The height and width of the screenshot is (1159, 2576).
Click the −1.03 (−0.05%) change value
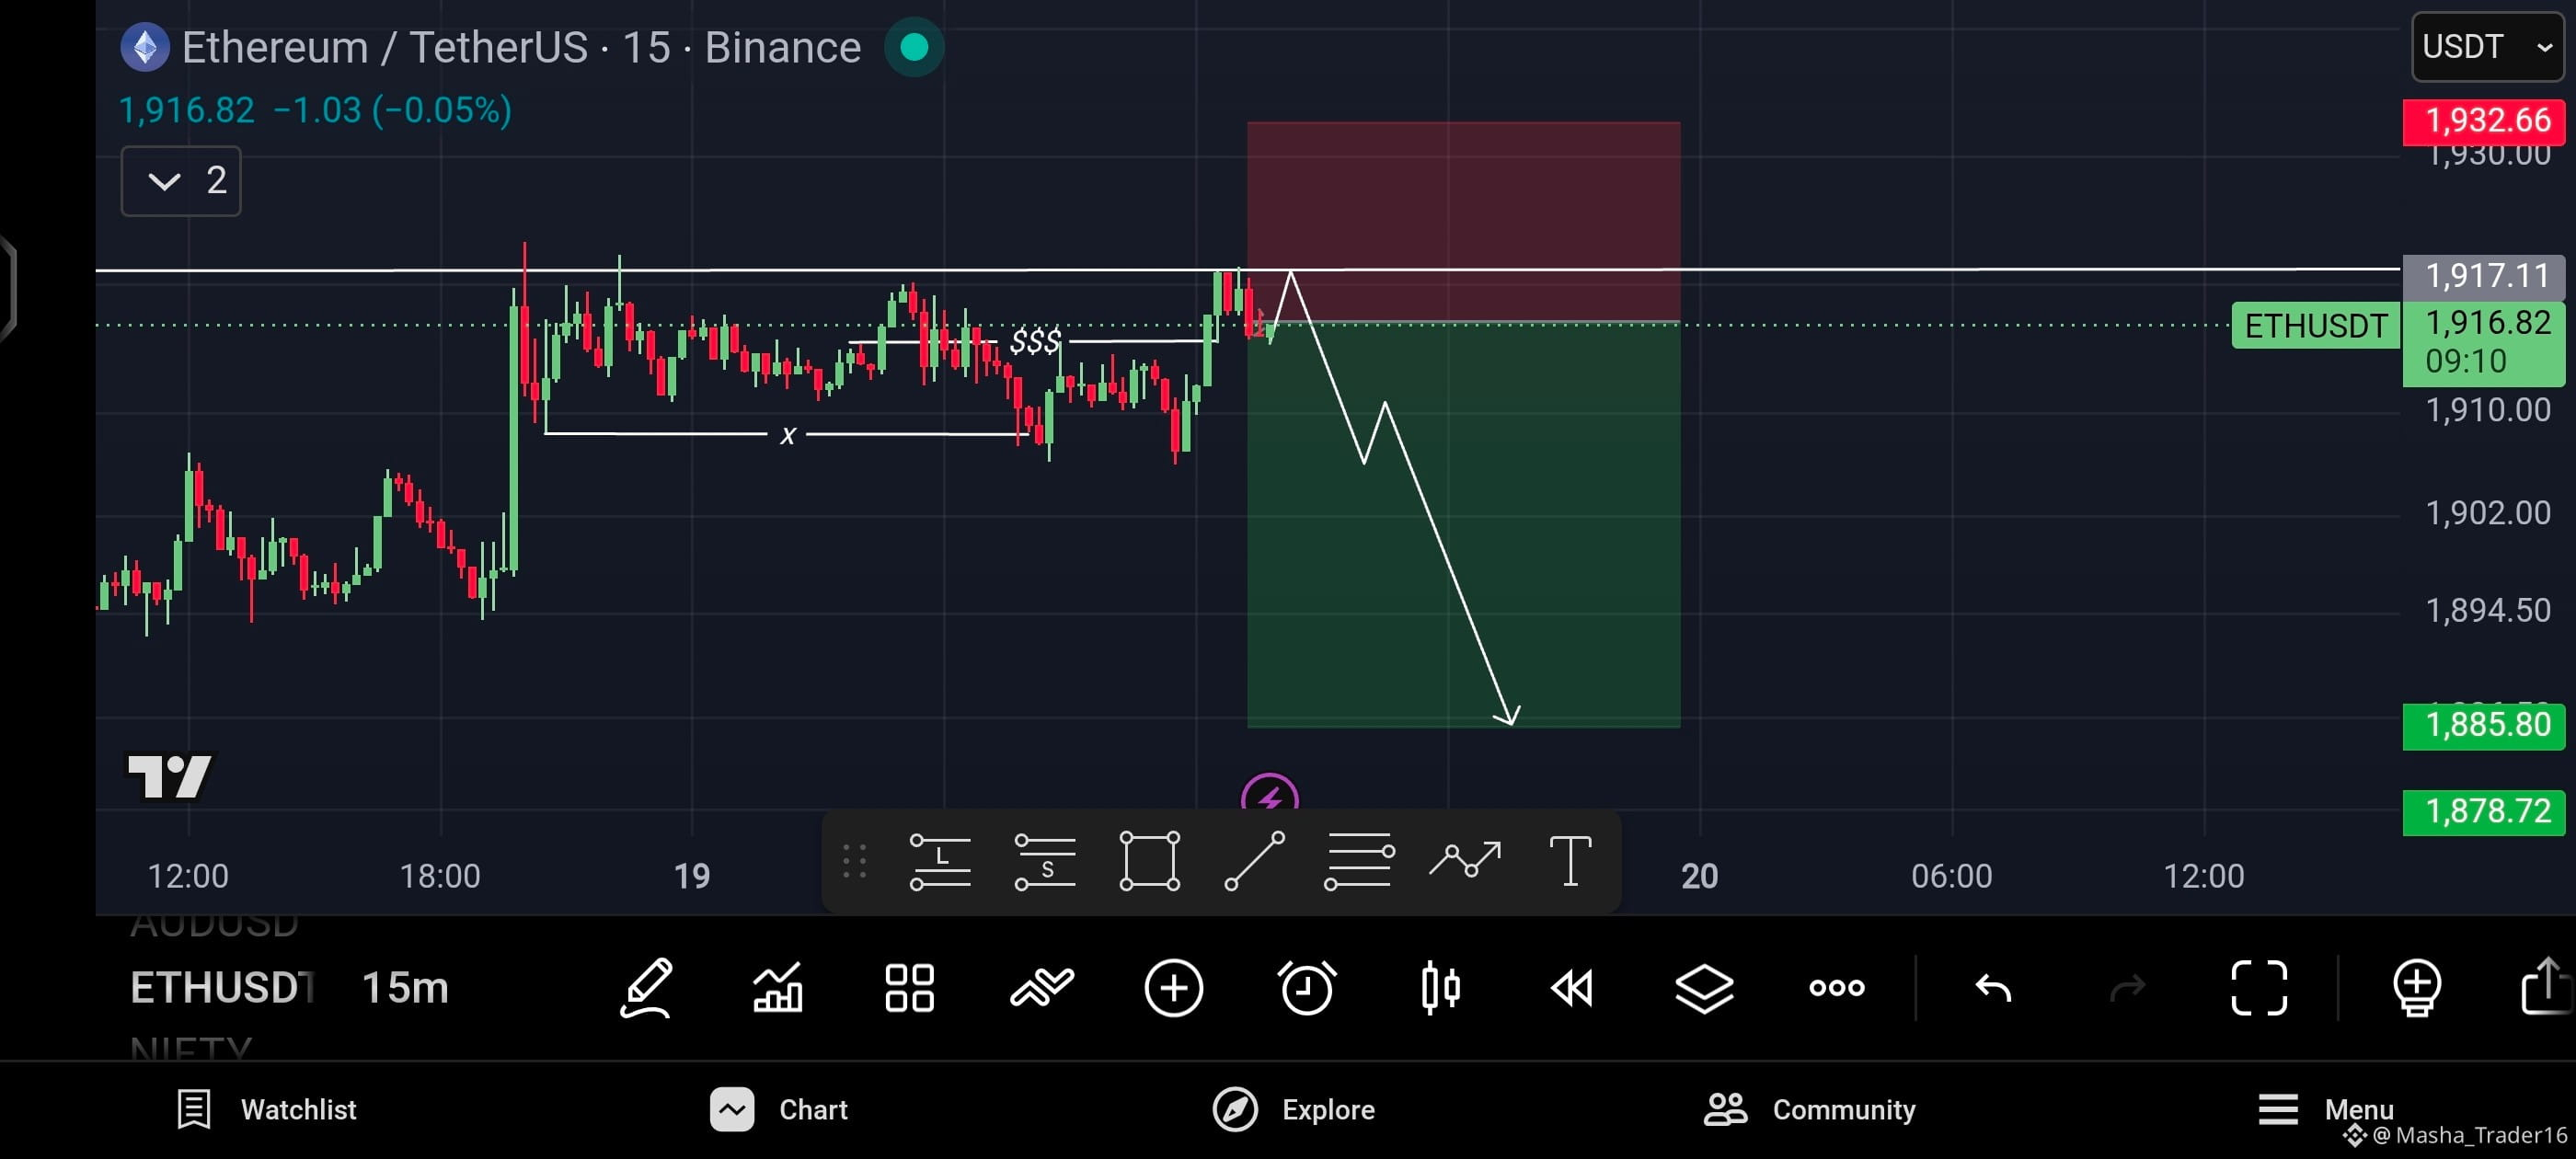point(392,110)
